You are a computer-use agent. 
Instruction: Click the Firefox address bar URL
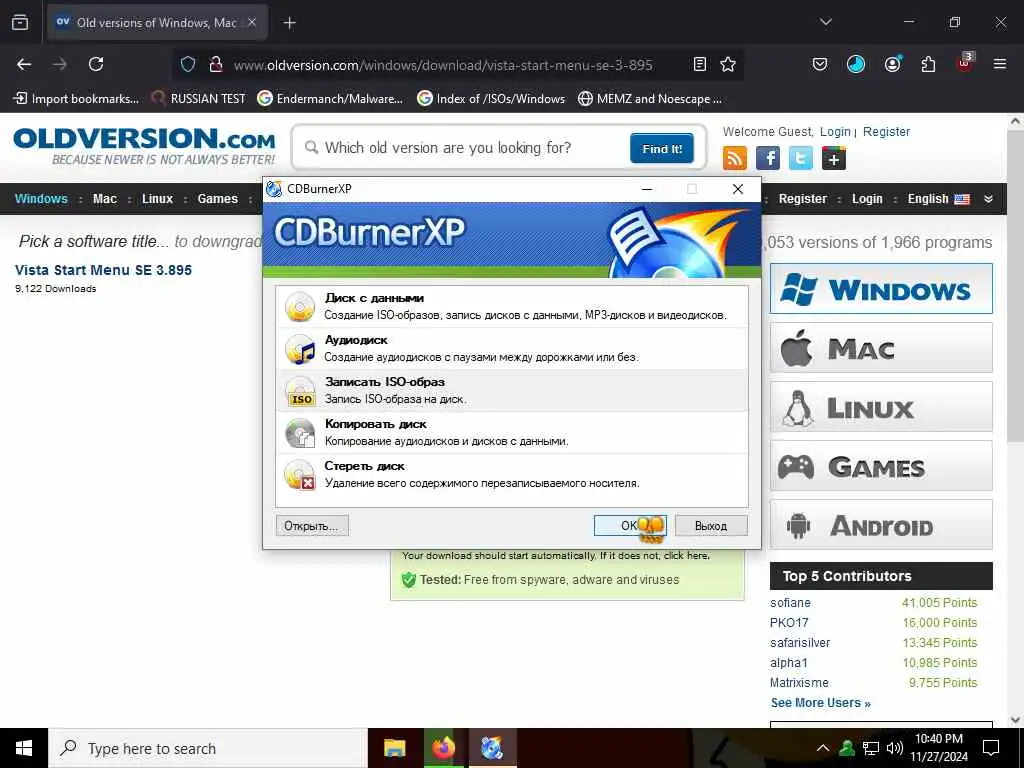443,65
